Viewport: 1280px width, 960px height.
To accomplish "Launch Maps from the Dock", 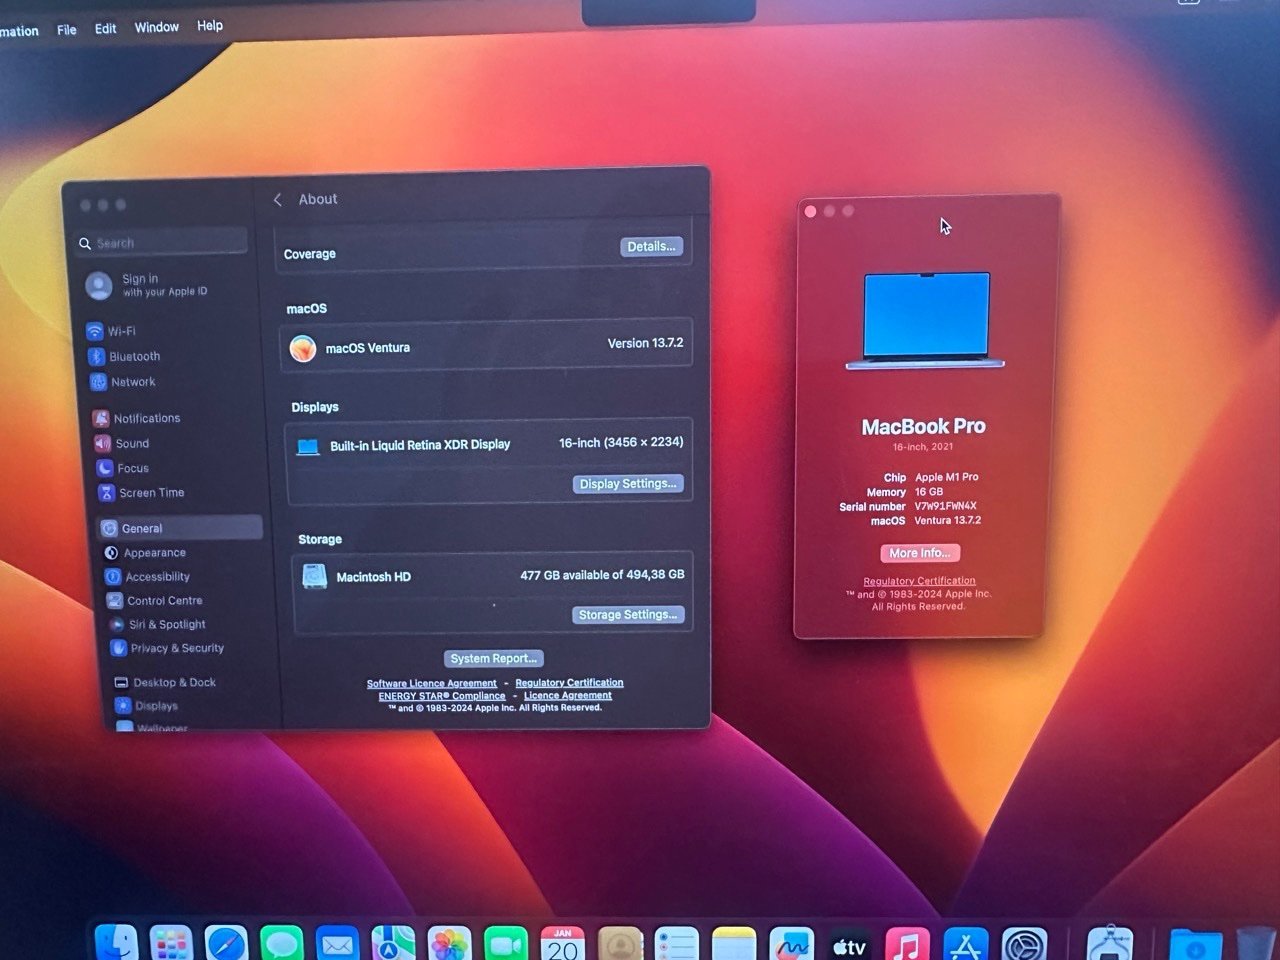I will click(393, 943).
